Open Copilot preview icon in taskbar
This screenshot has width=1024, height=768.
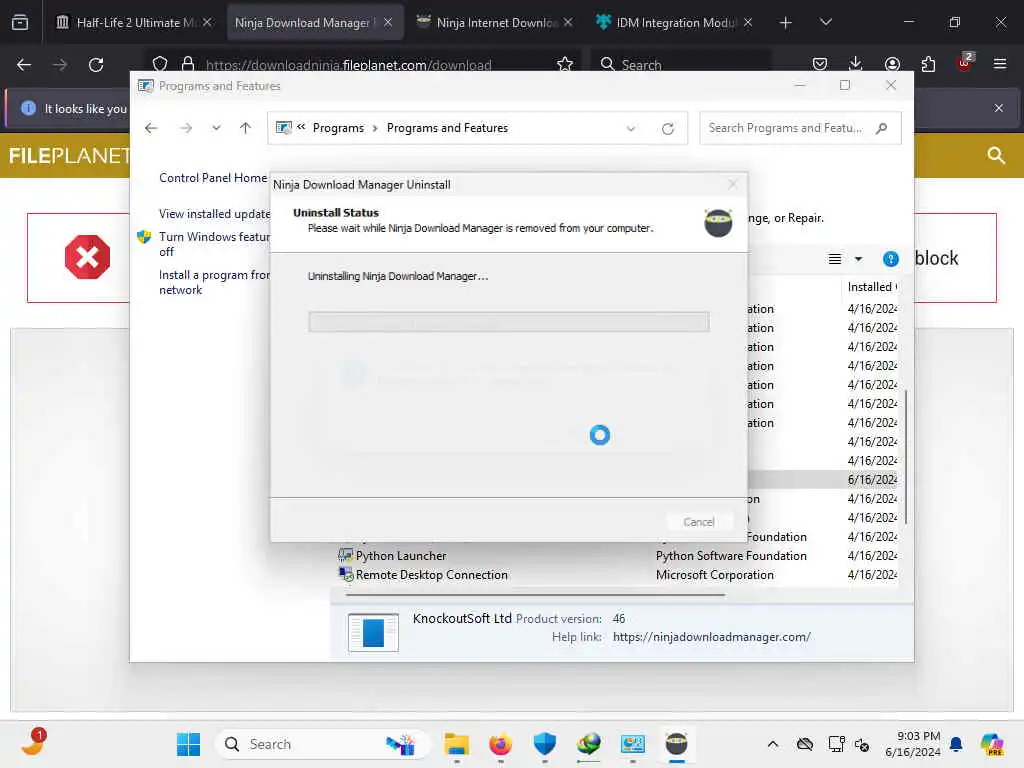pos(992,744)
